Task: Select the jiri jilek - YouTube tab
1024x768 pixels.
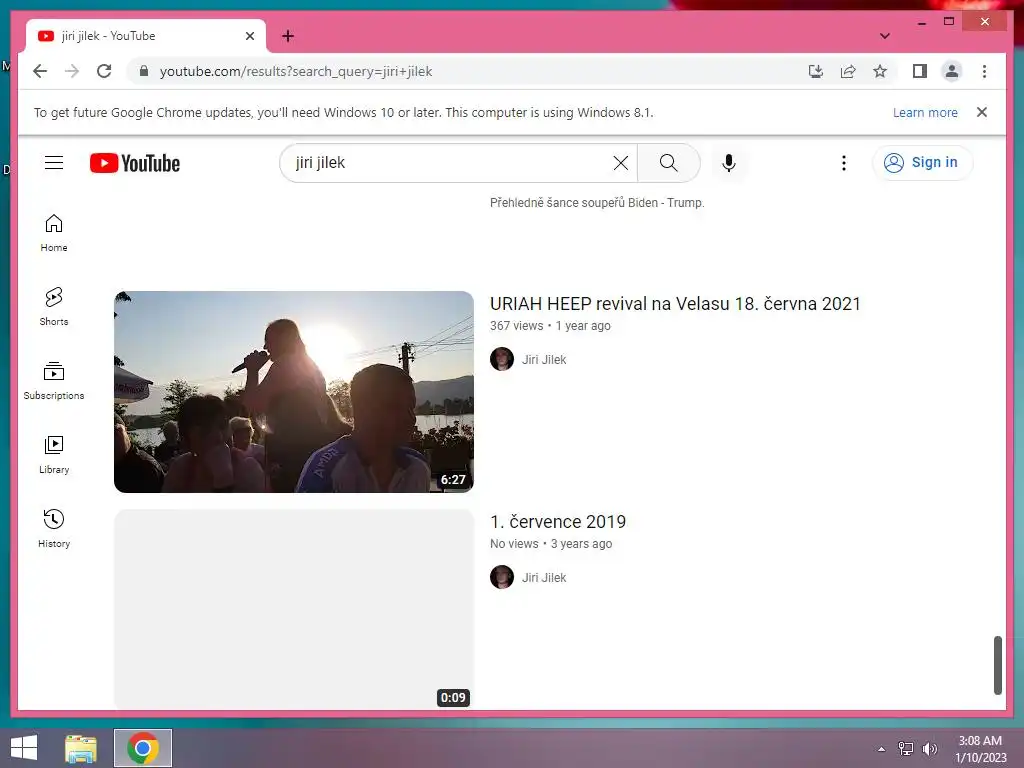Action: coord(146,36)
